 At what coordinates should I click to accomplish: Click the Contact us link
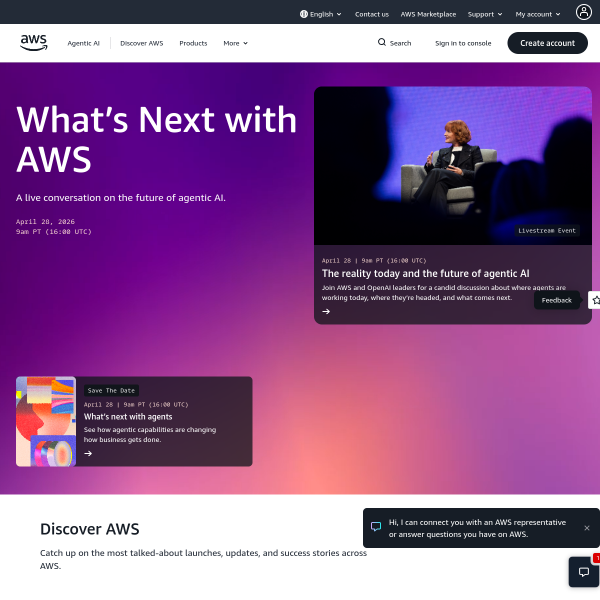click(372, 14)
